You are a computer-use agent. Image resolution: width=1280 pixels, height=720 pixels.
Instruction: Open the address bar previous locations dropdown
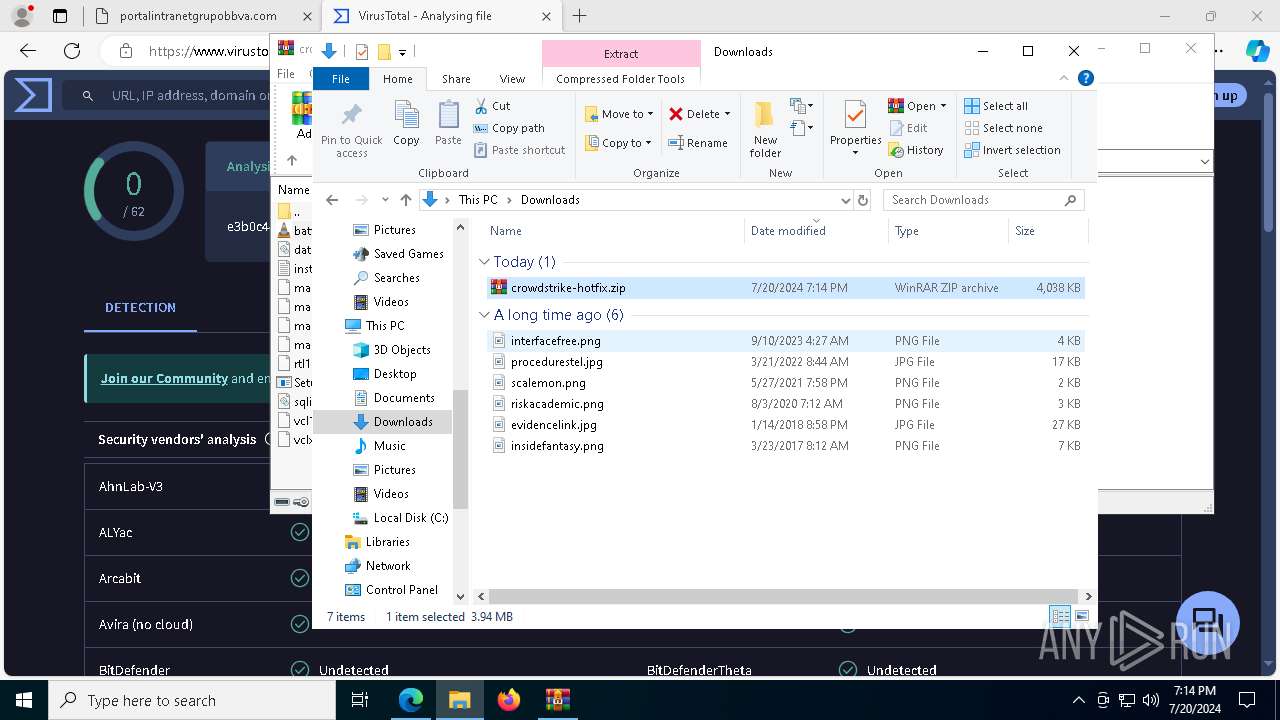click(x=846, y=200)
